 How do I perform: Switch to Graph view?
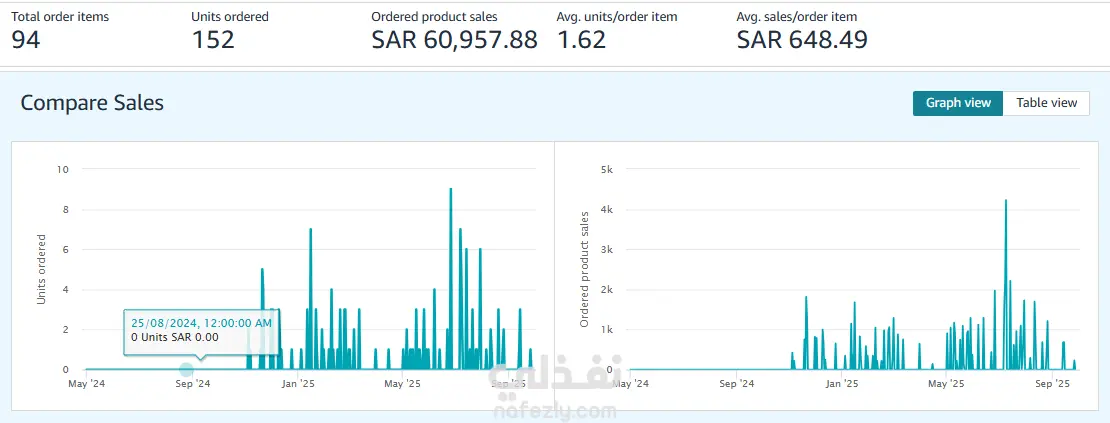(x=957, y=103)
